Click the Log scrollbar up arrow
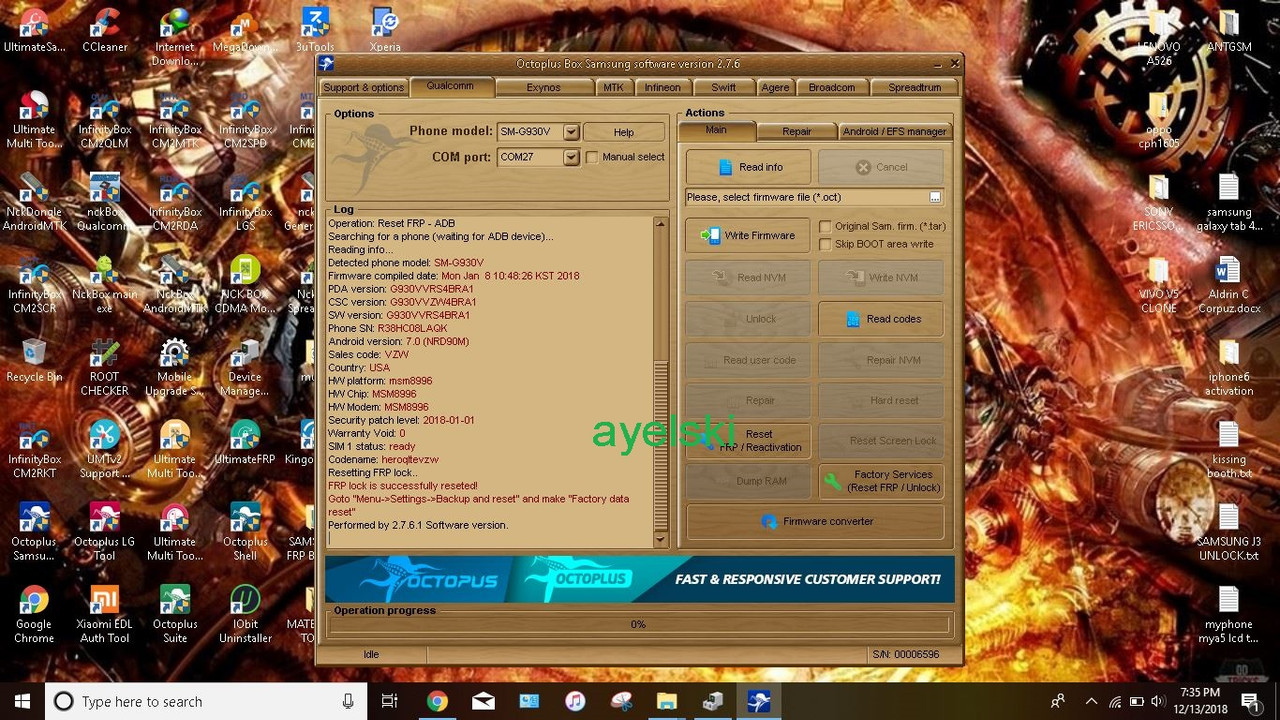Viewport: 1280px width, 720px height. coord(660,224)
